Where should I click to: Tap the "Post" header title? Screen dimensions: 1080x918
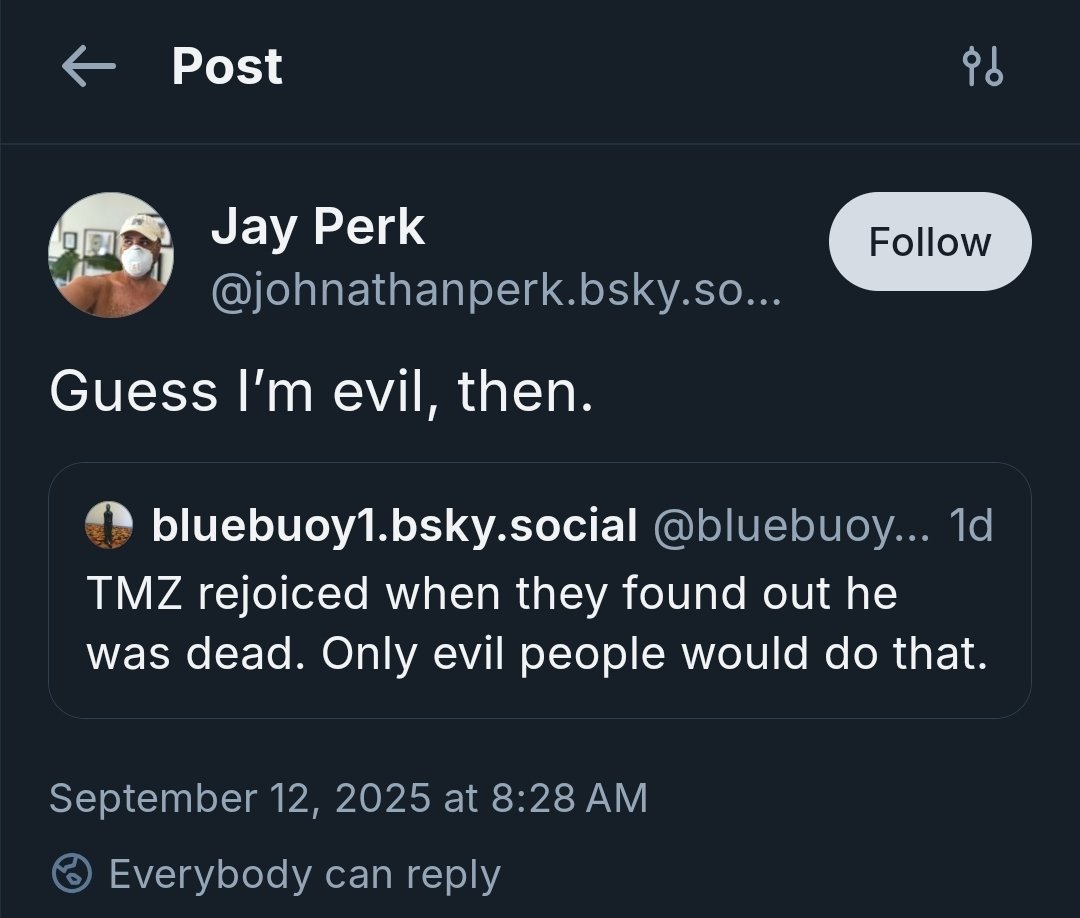[227, 68]
